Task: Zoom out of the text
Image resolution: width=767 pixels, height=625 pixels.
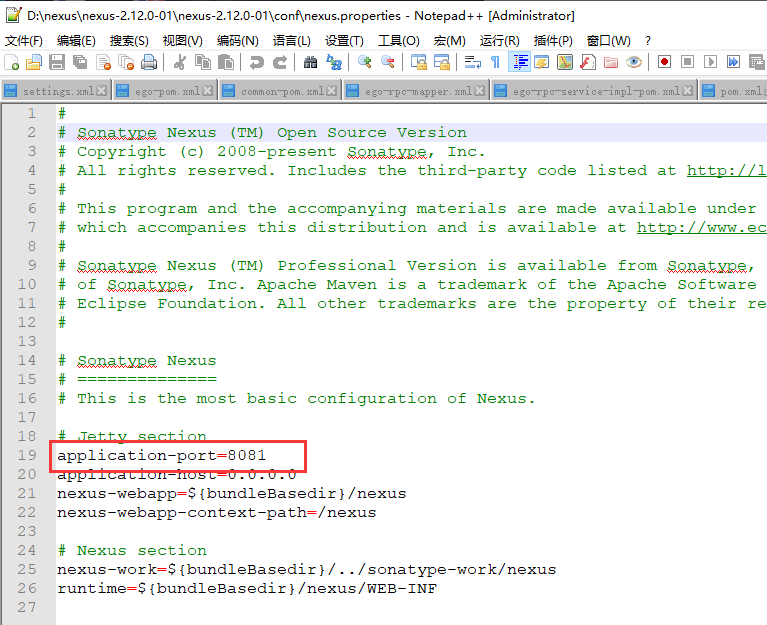Action: tap(387, 62)
